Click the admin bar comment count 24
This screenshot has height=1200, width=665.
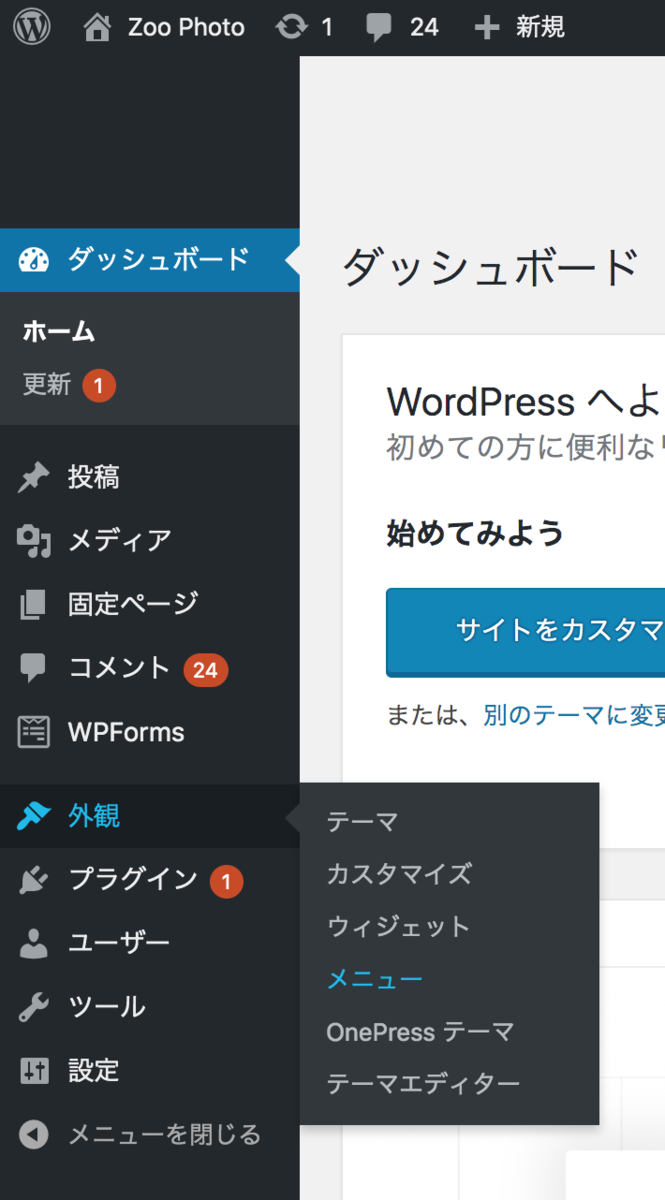(424, 28)
